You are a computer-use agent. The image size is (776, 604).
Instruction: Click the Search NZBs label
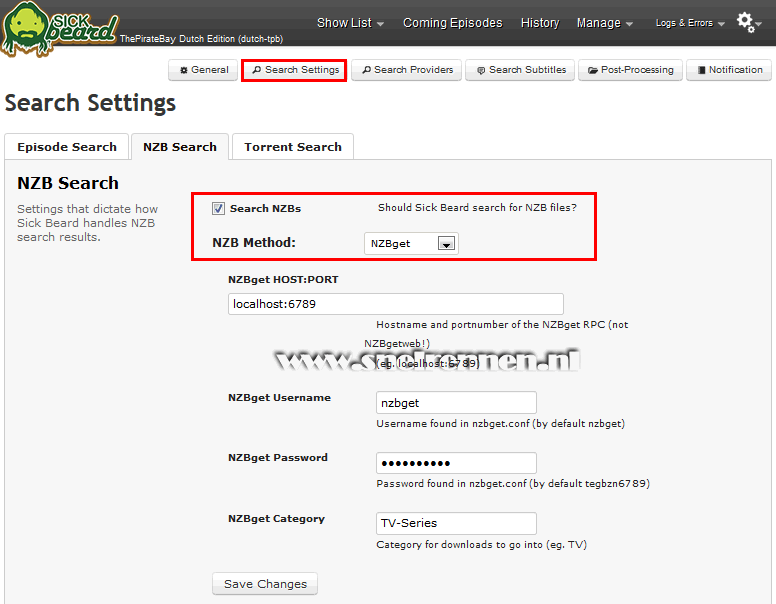click(265, 208)
